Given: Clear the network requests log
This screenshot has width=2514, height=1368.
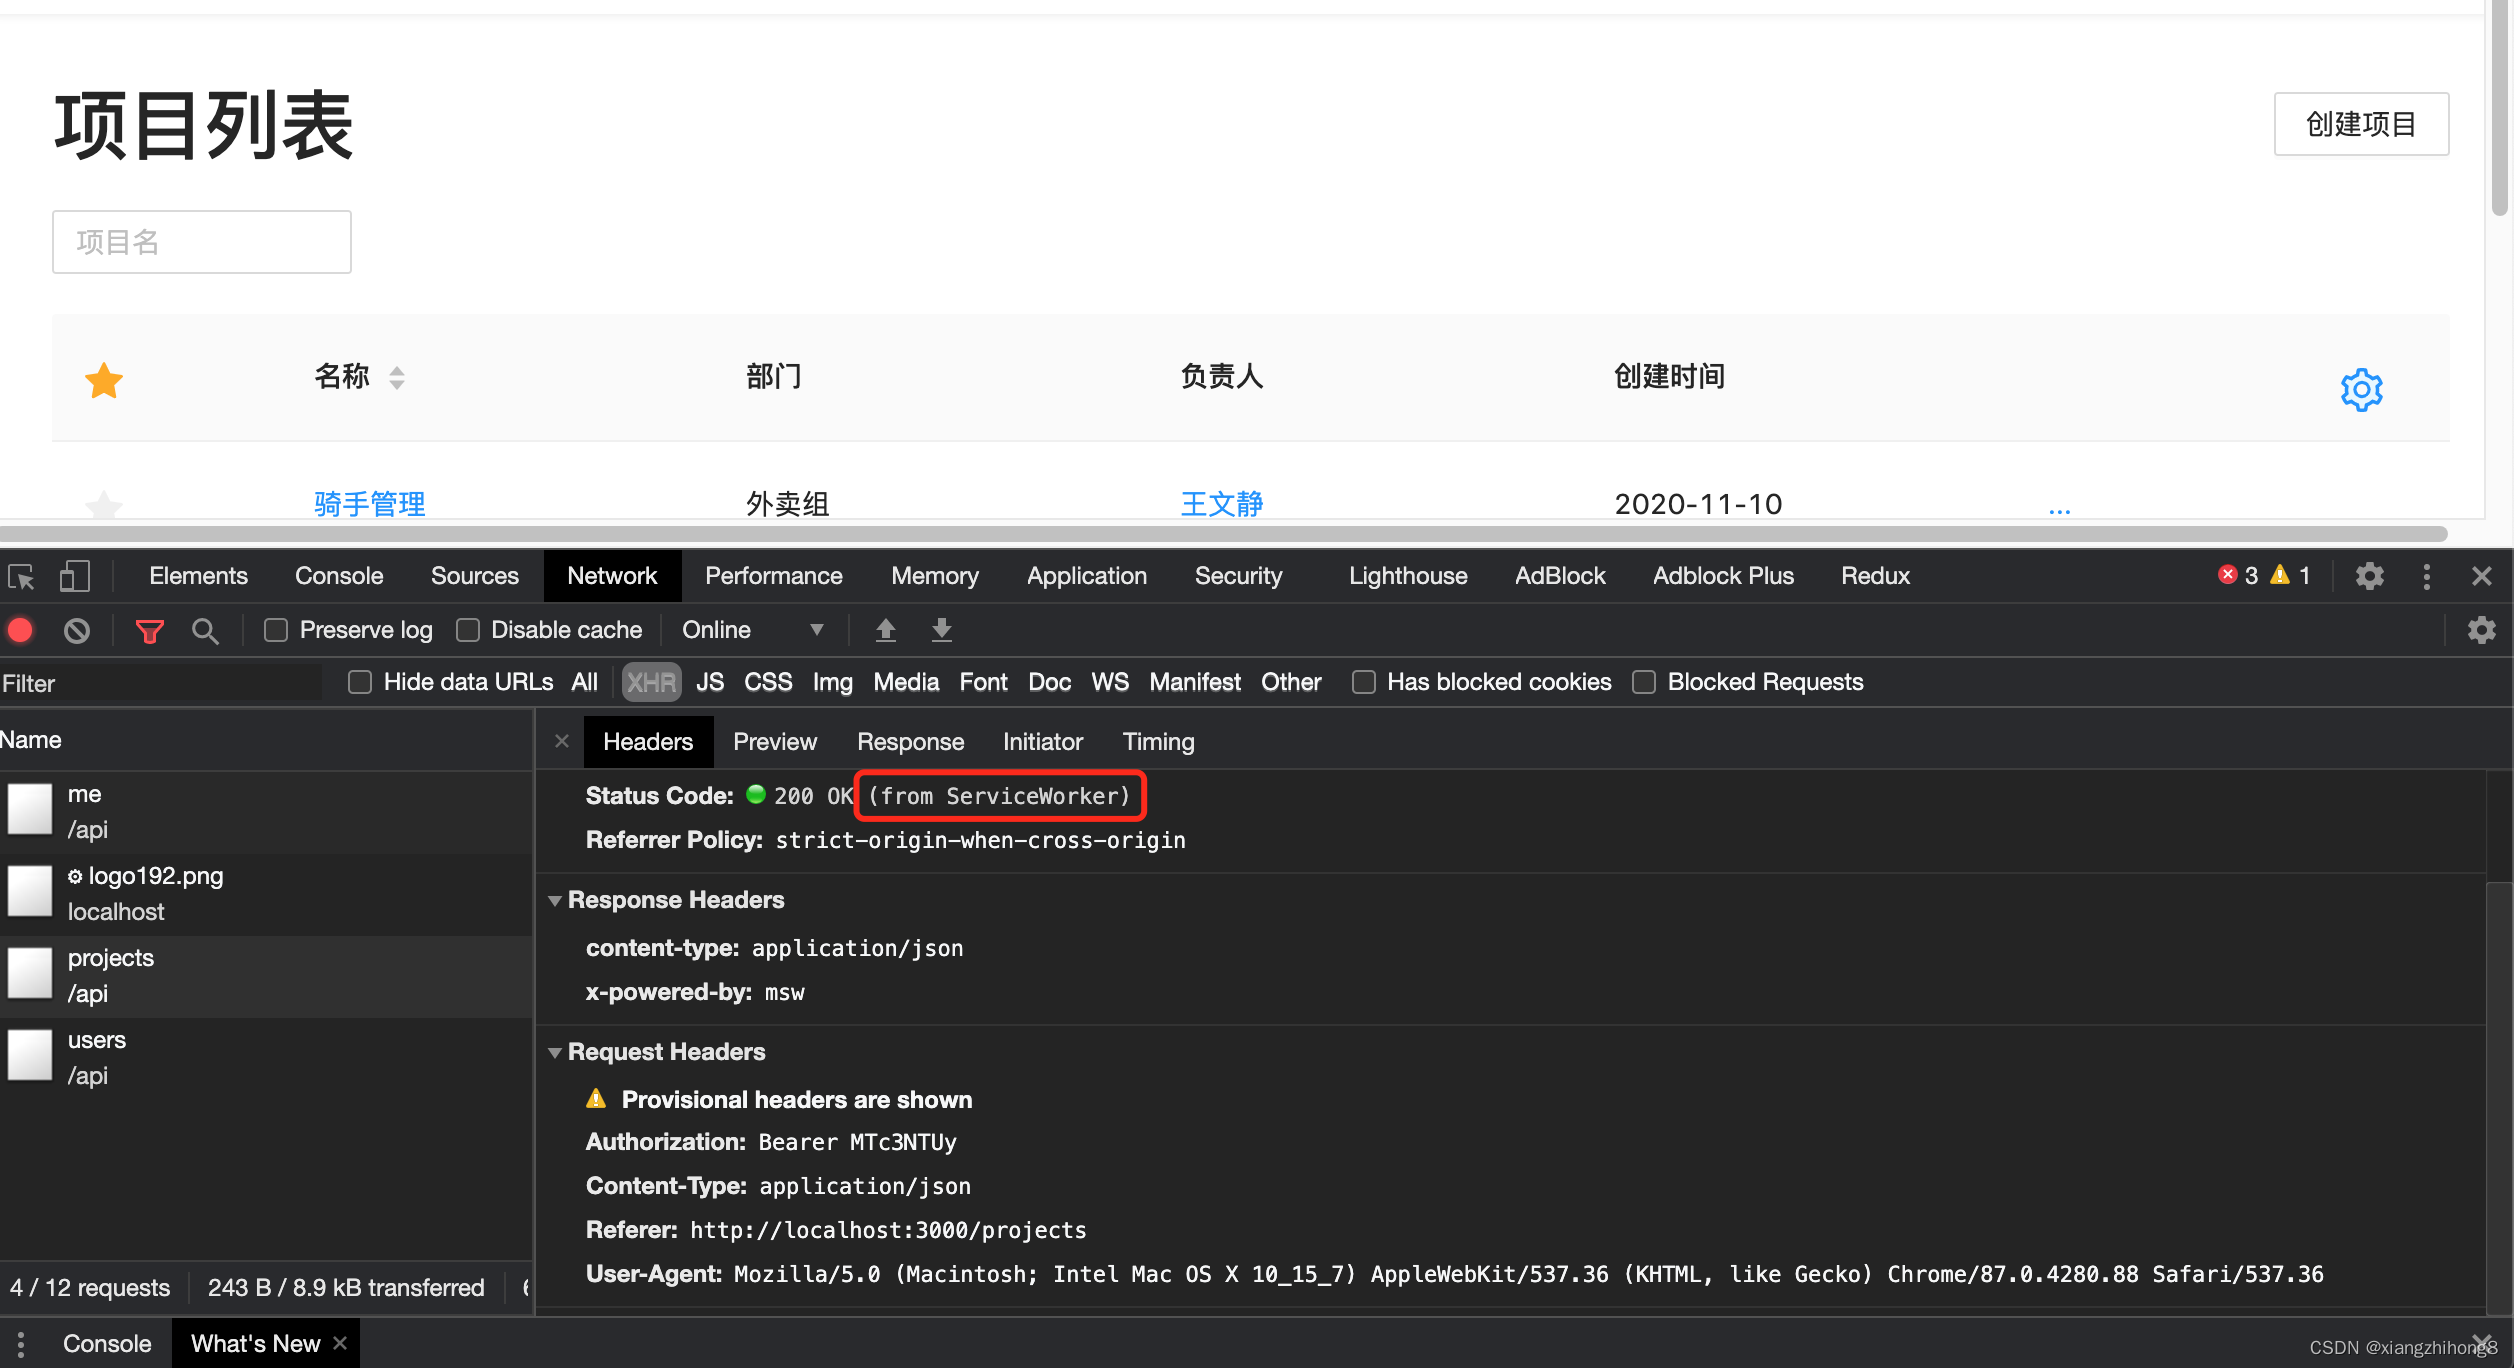Looking at the screenshot, I should point(77,630).
